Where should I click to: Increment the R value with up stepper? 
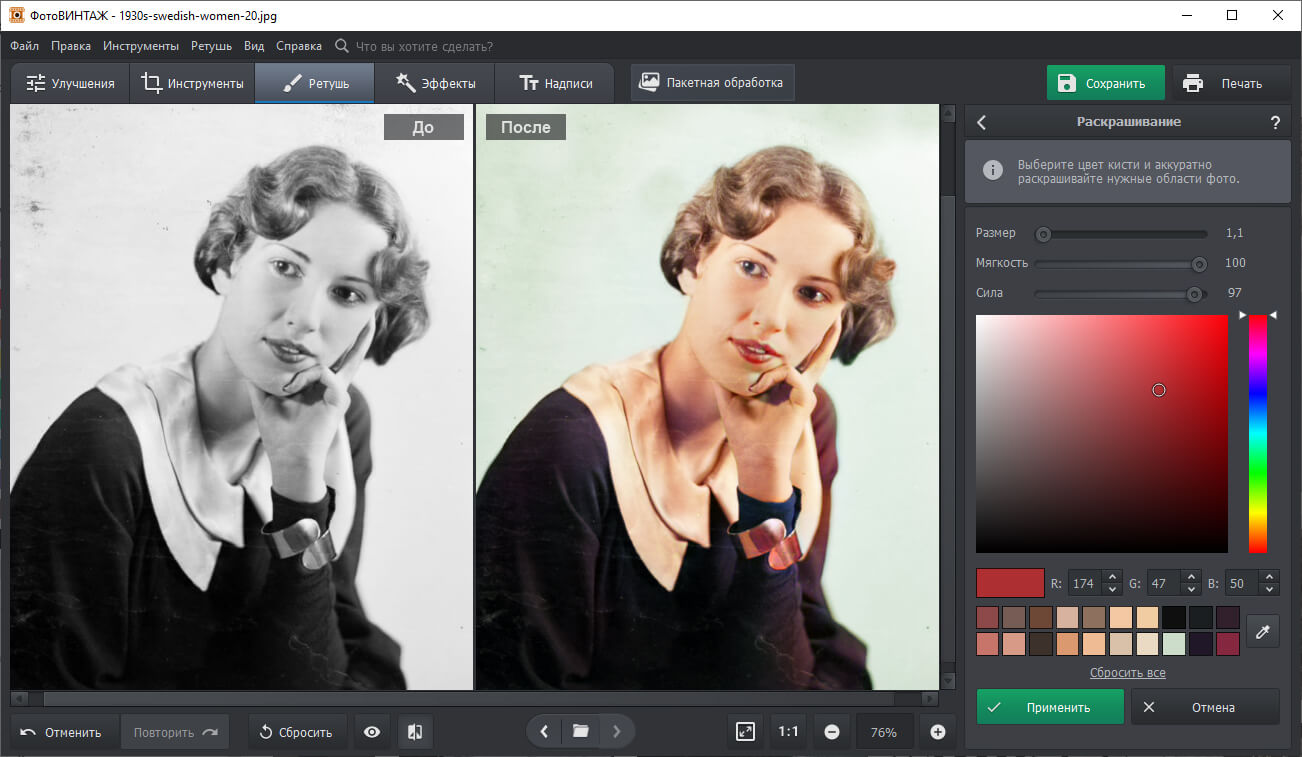[x=1114, y=577]
